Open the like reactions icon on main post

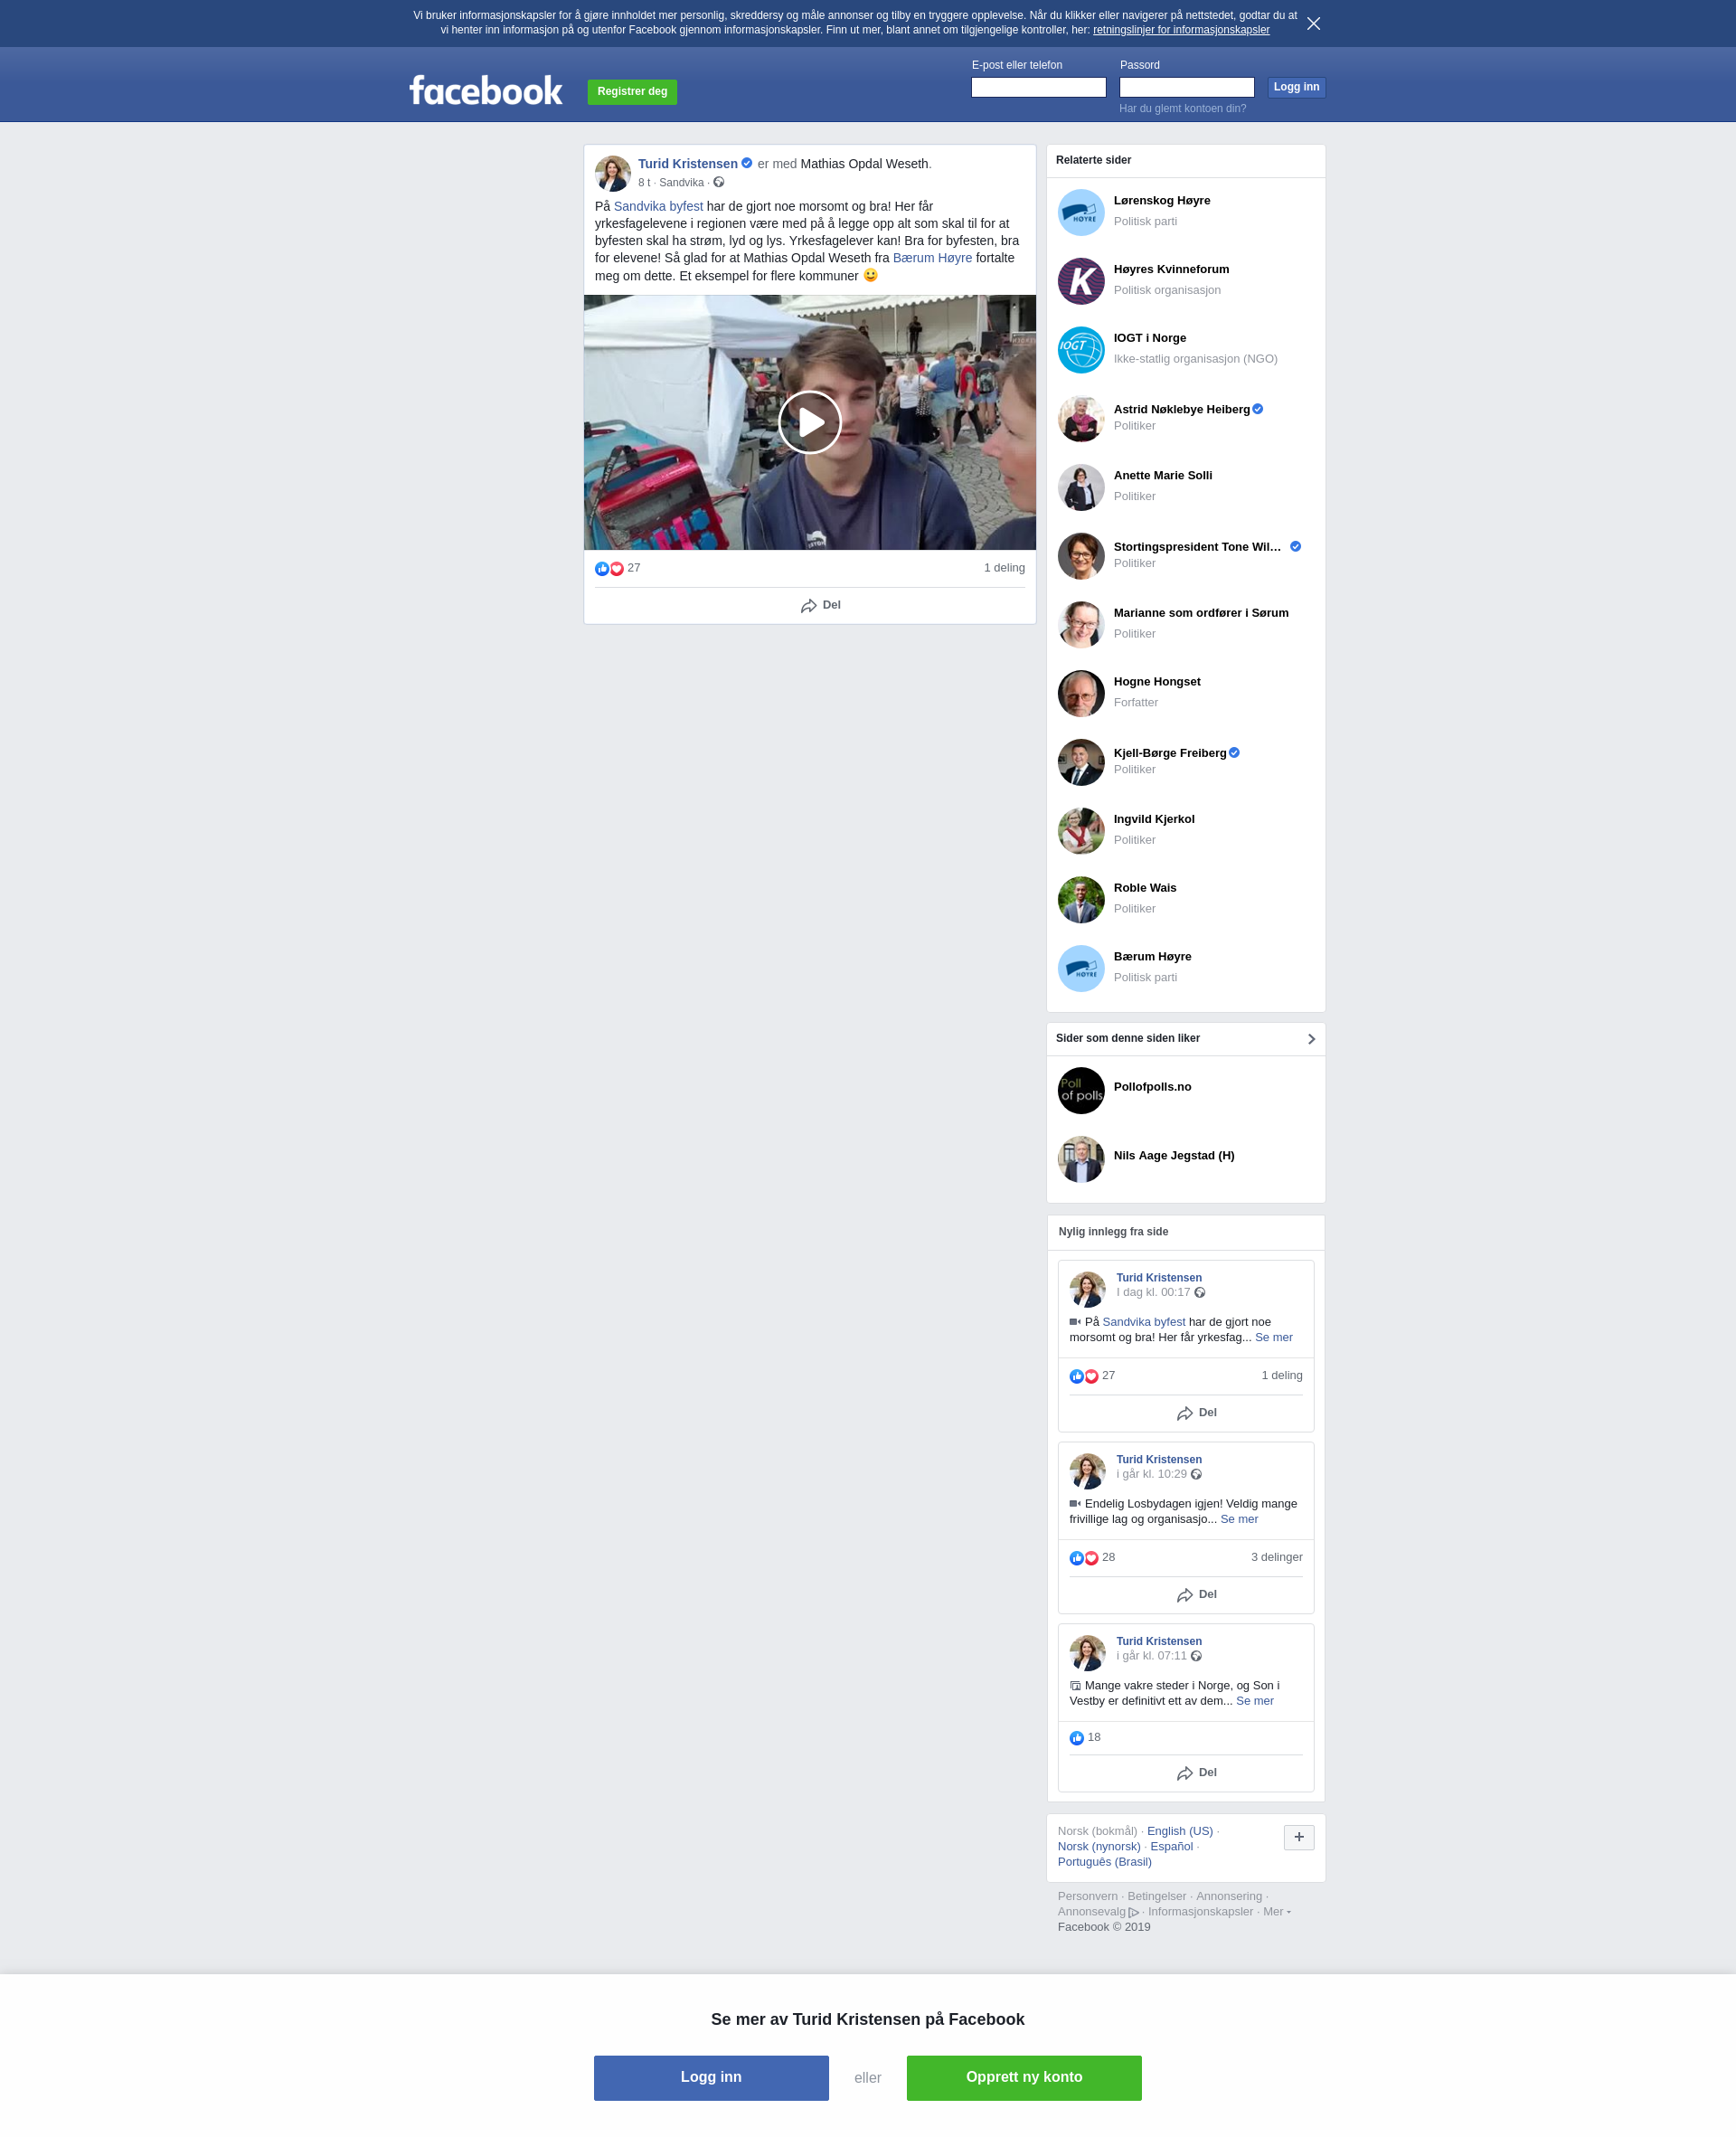(602, 568)
